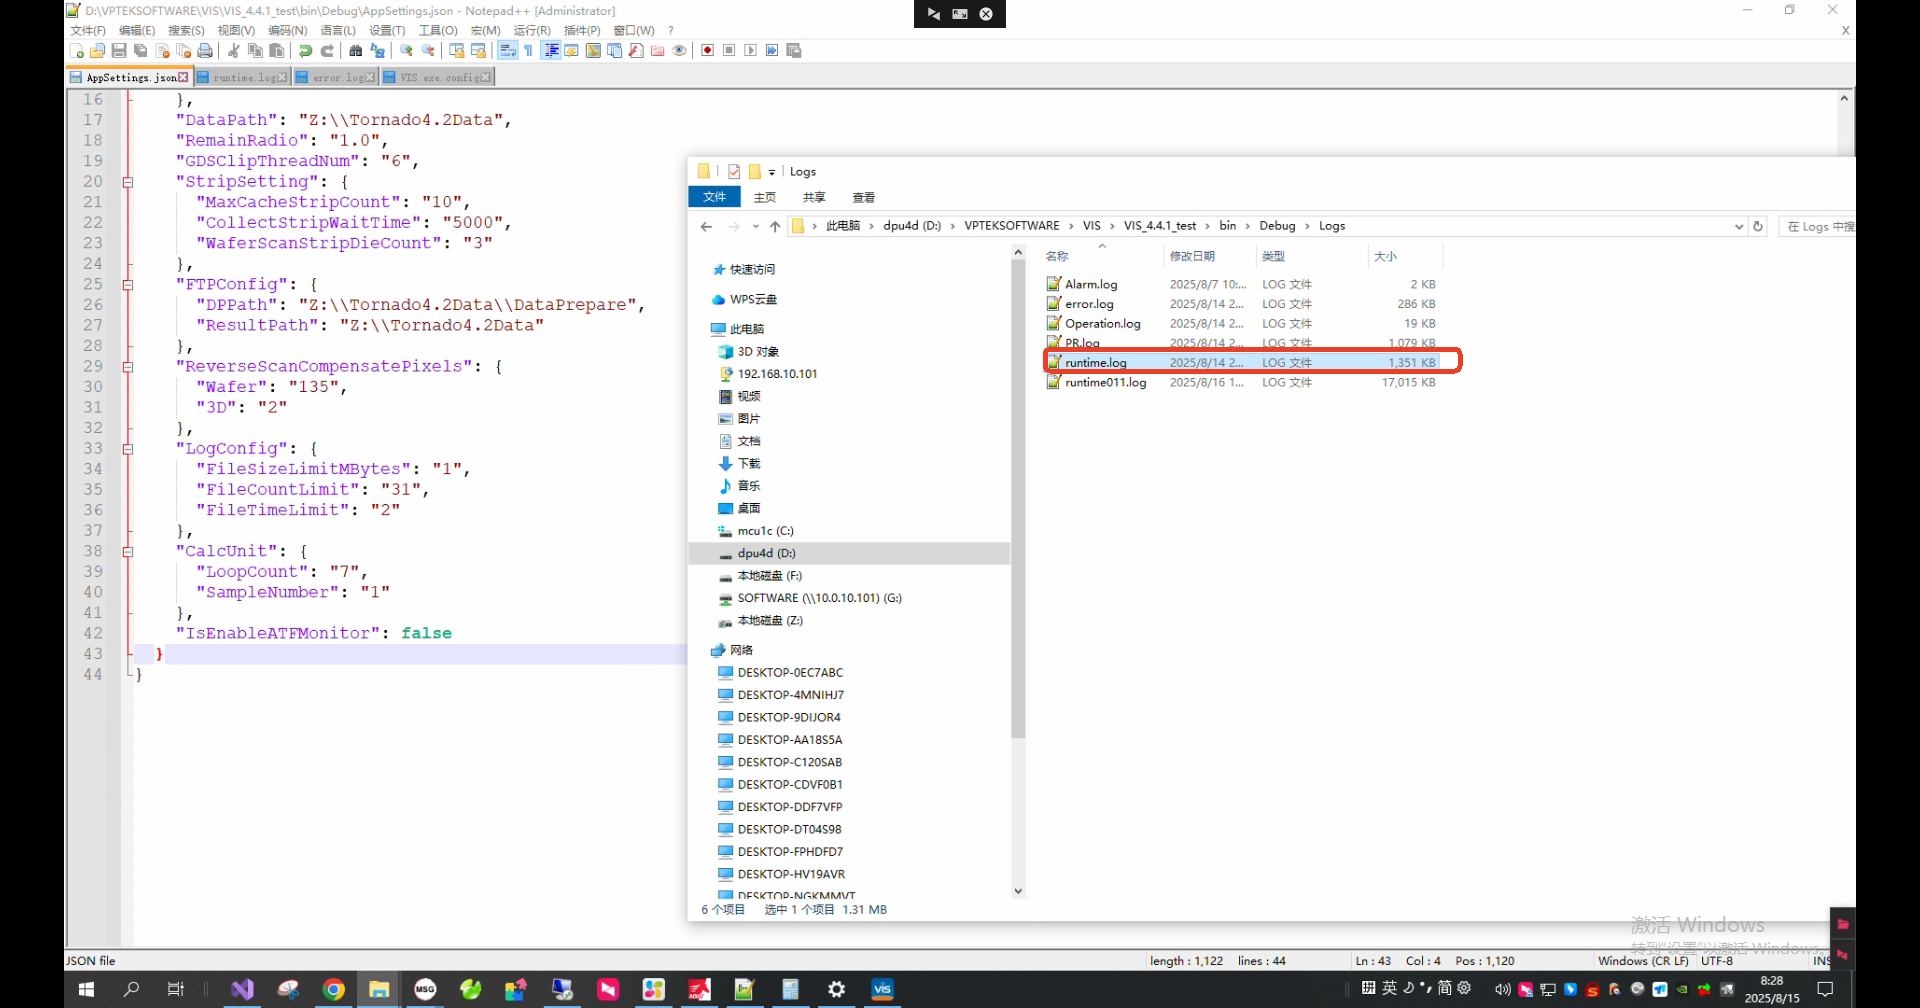The image size is (1920, 1008).
Task: Select the runtime011.log file
Action: [x=1105, y=383]
